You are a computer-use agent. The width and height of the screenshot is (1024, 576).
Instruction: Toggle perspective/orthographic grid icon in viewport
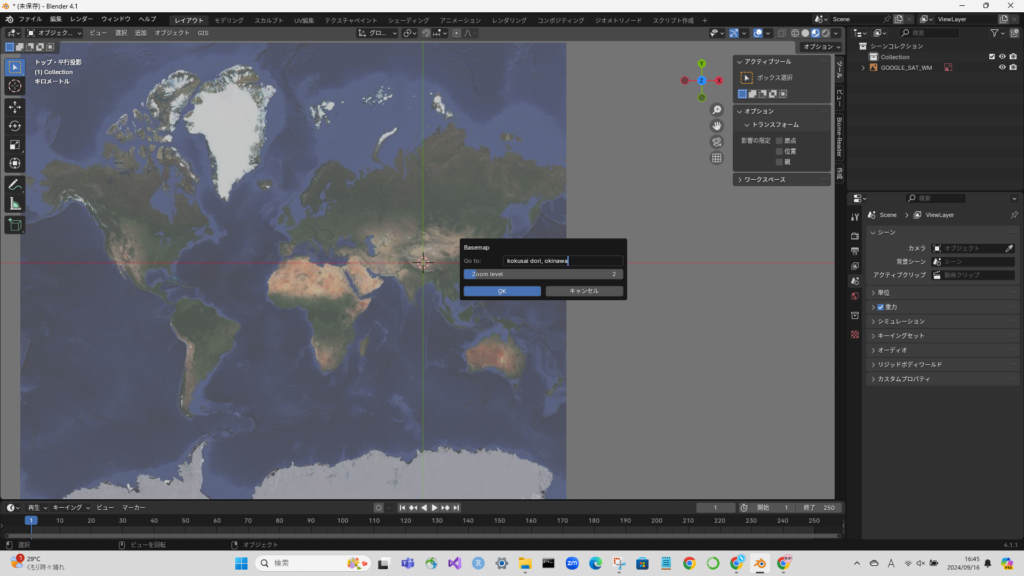(717, 158)
